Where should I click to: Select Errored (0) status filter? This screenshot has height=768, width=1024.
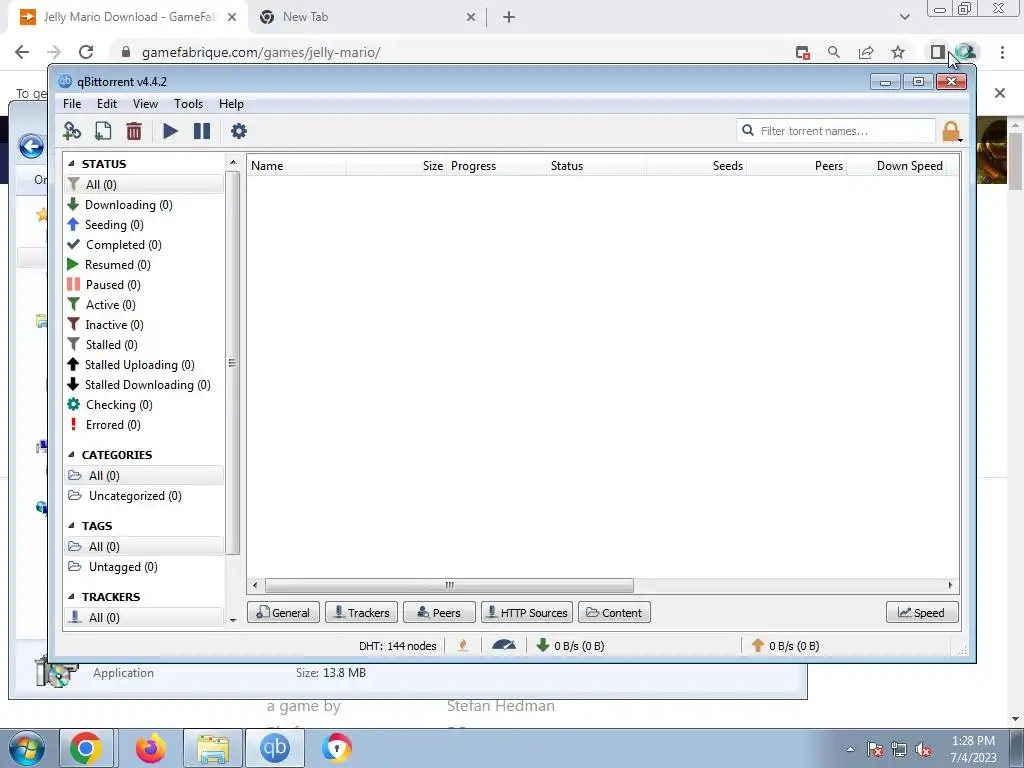[x=144, y=425]
